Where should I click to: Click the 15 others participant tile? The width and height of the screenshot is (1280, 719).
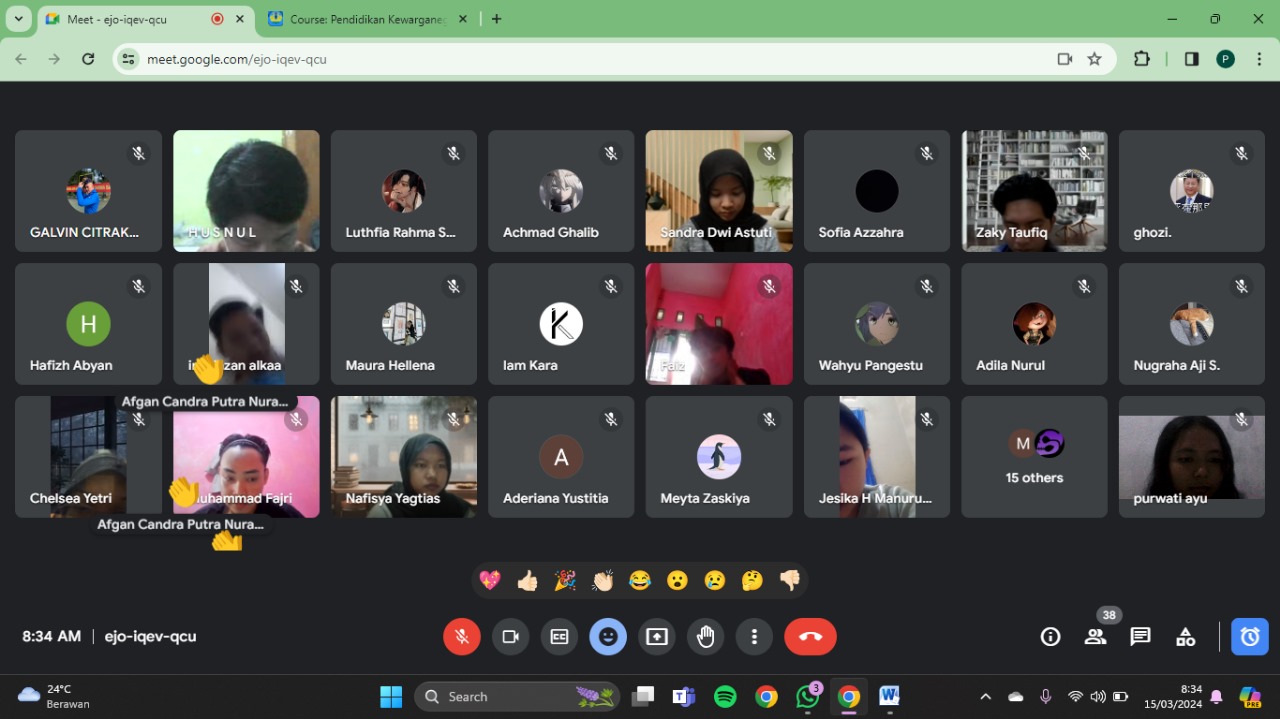click(x=1034, y=457)
